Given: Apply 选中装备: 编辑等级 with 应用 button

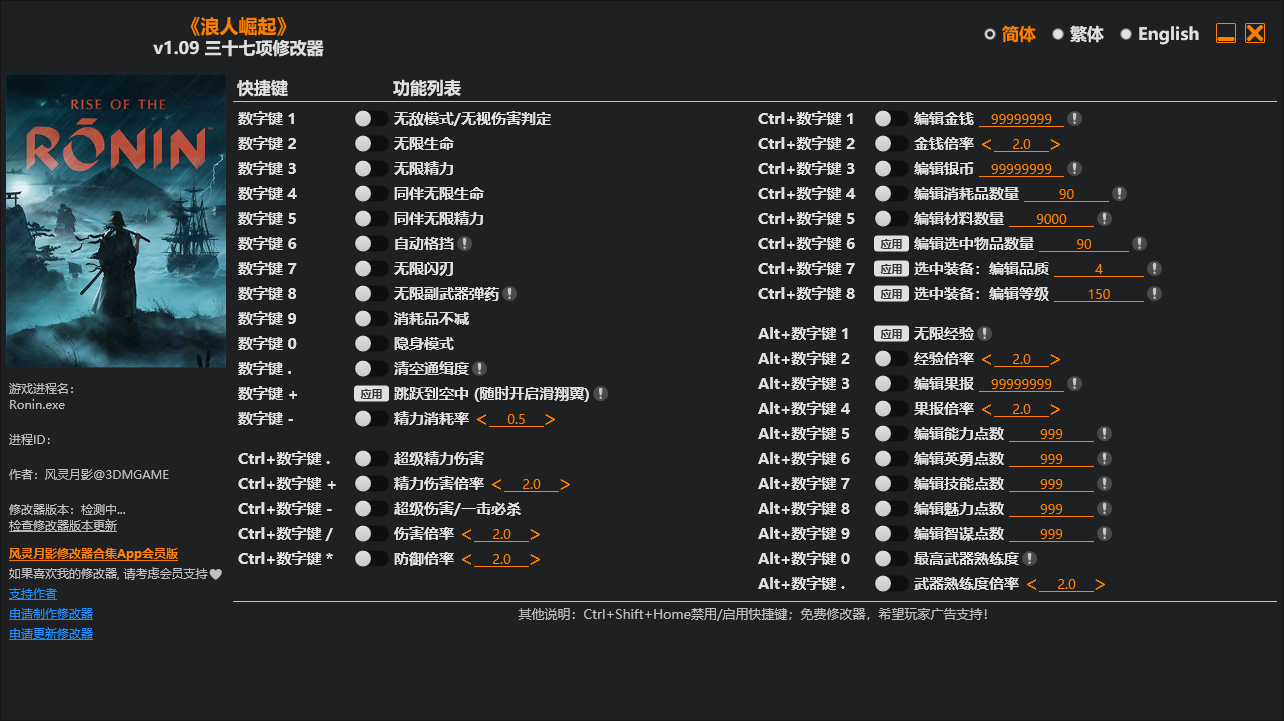Looking at the screenshot, I should (891, 294).
